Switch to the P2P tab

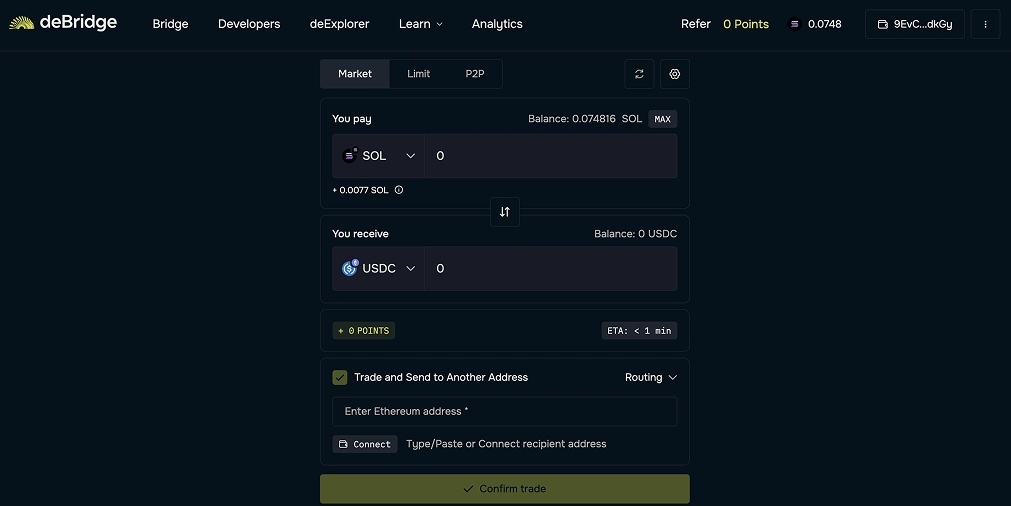[475, 74]
